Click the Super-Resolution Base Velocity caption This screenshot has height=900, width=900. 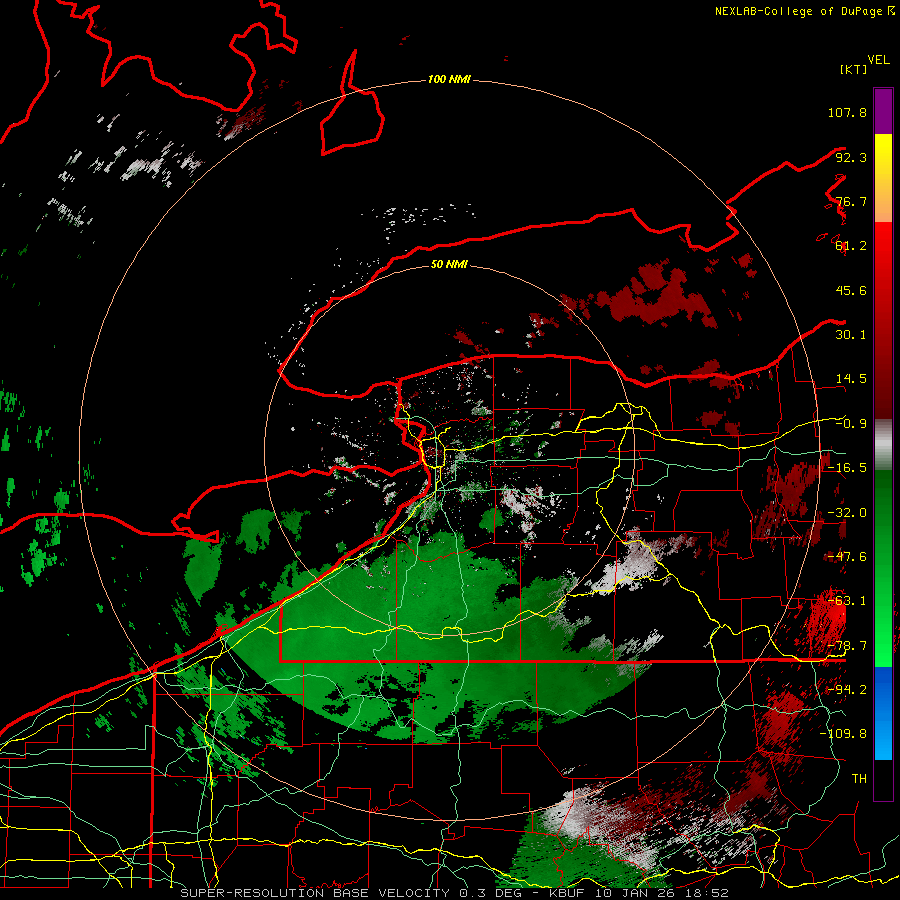click(454, 893)
